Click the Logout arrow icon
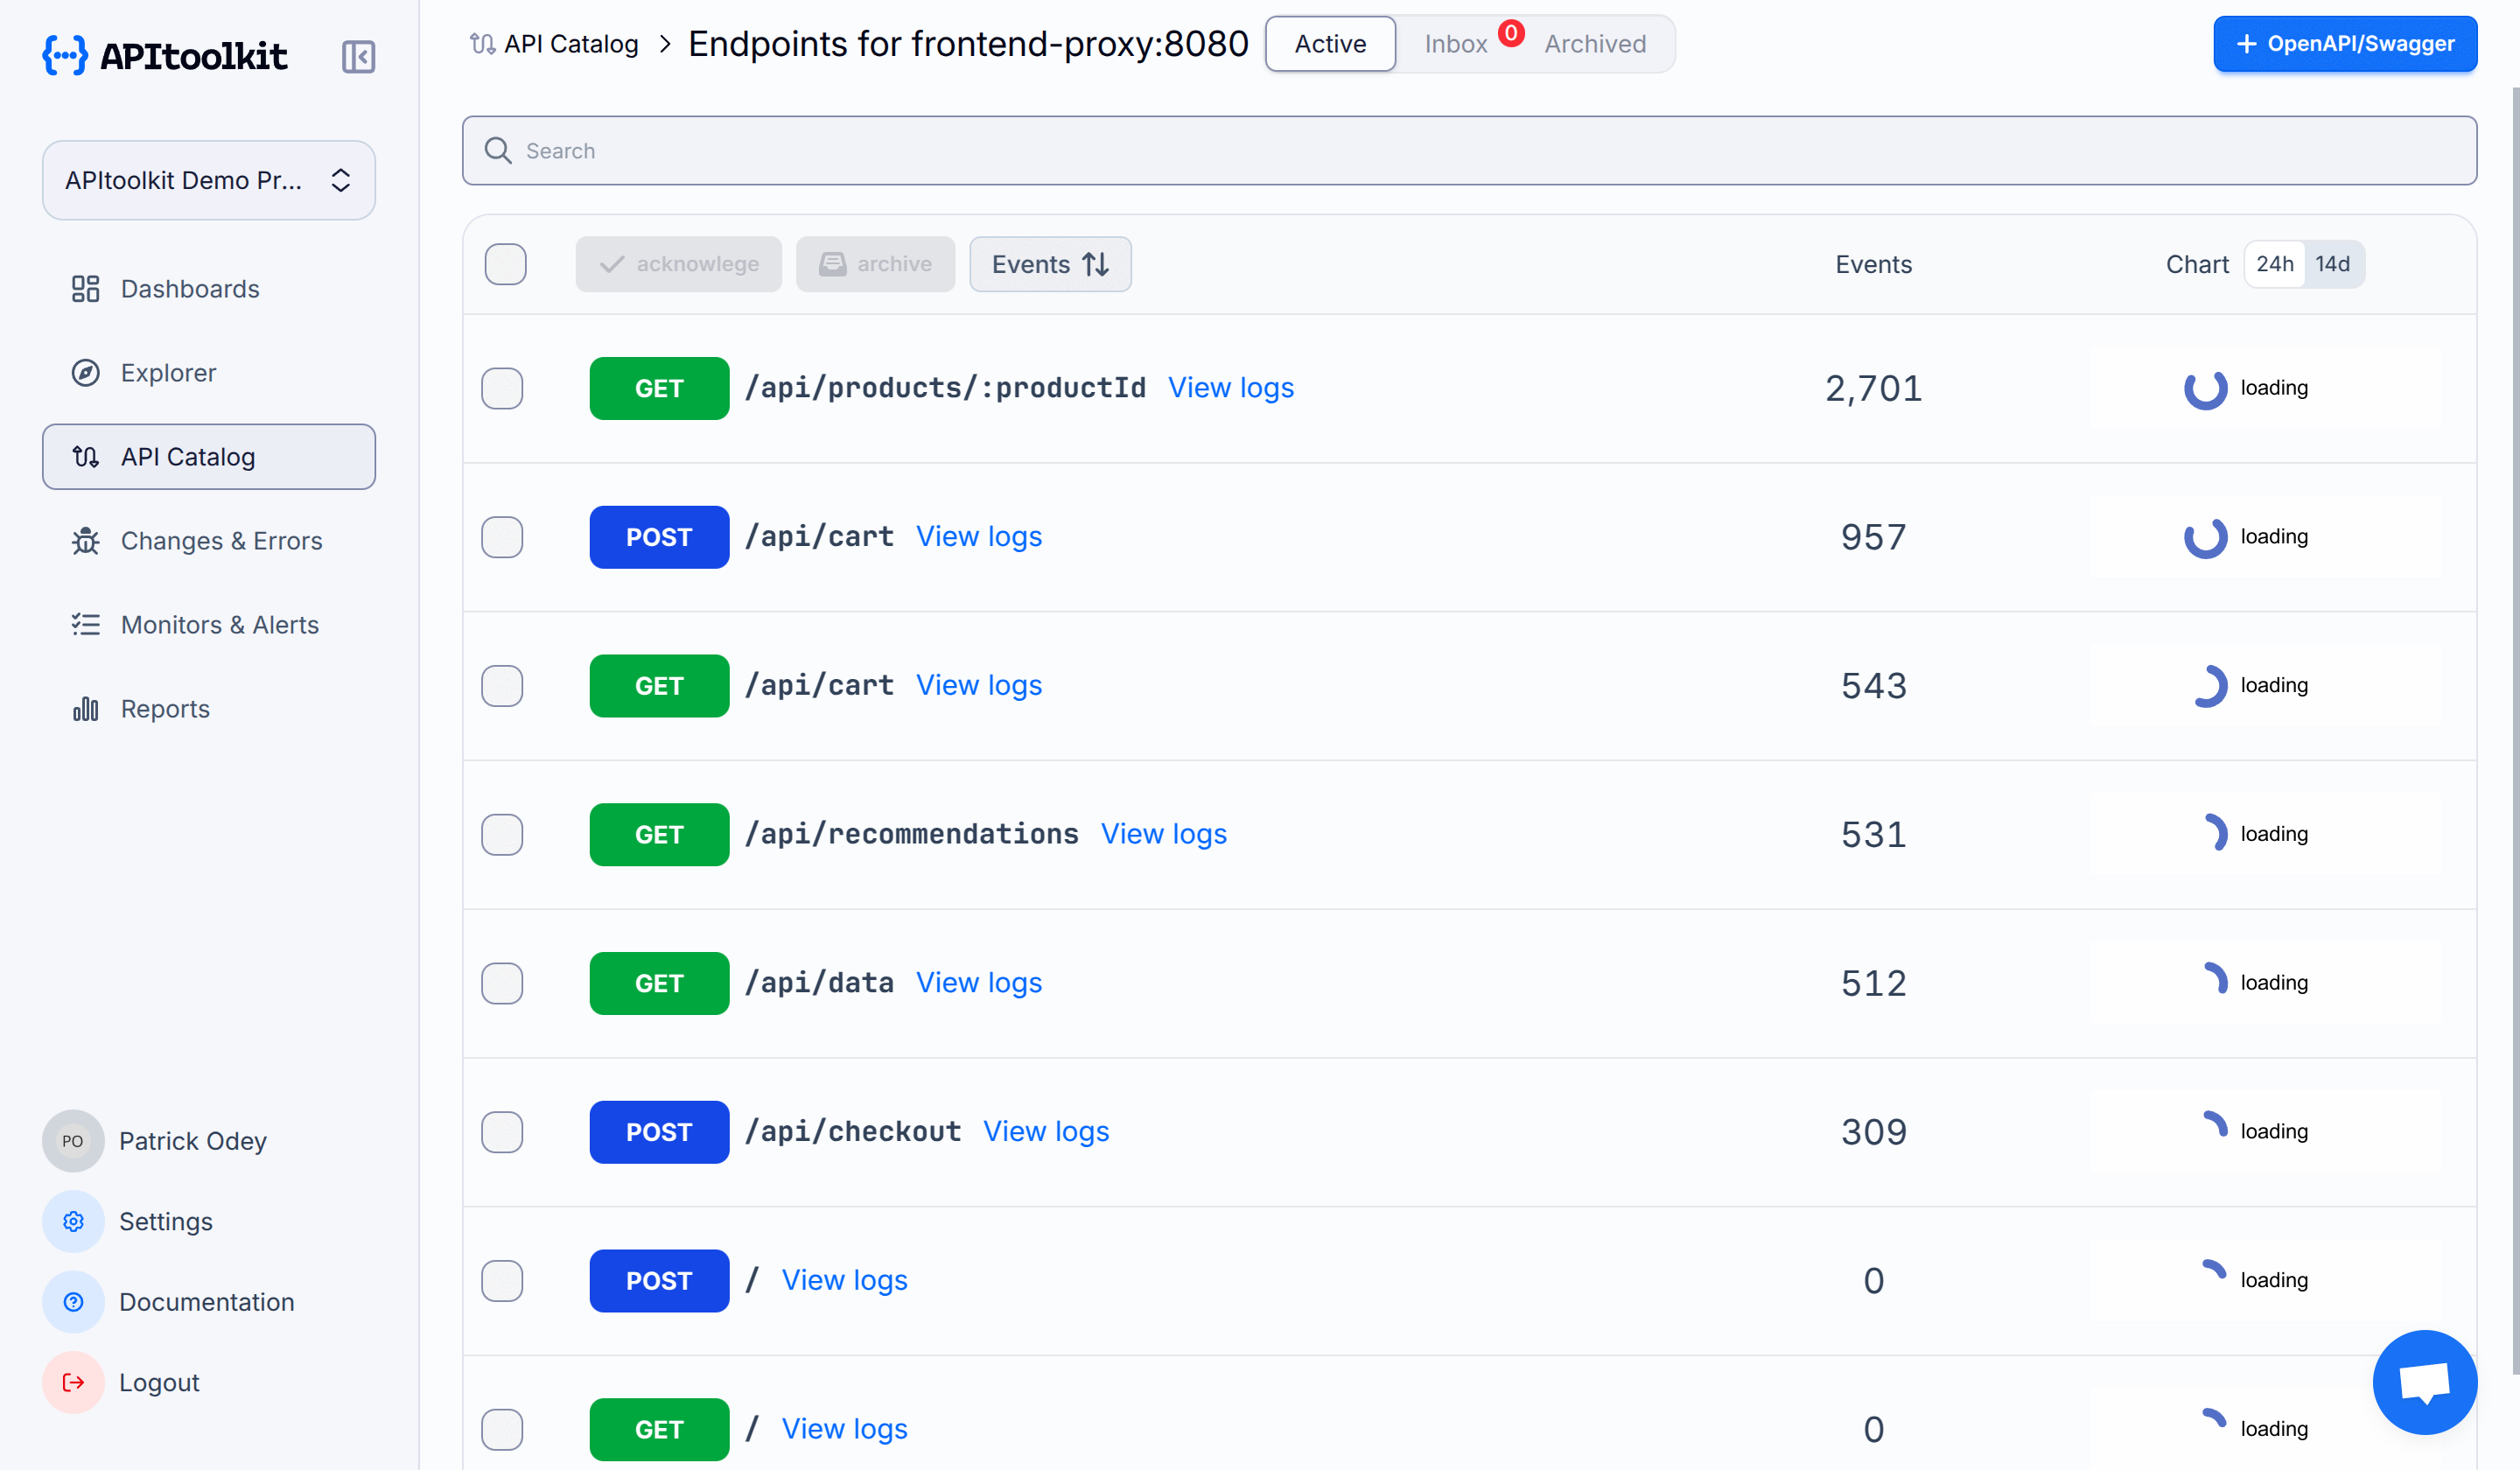The height and width of the screenshot is (1470, 2520). point(72,1382)
